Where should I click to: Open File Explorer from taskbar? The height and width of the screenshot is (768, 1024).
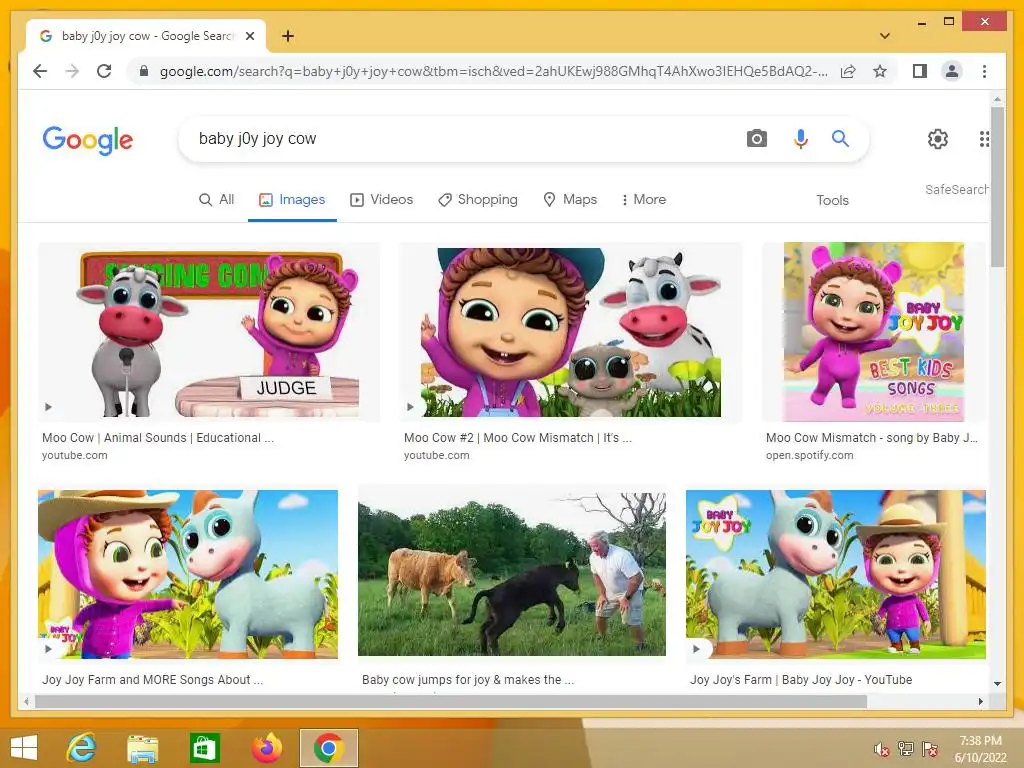(142, 748)
